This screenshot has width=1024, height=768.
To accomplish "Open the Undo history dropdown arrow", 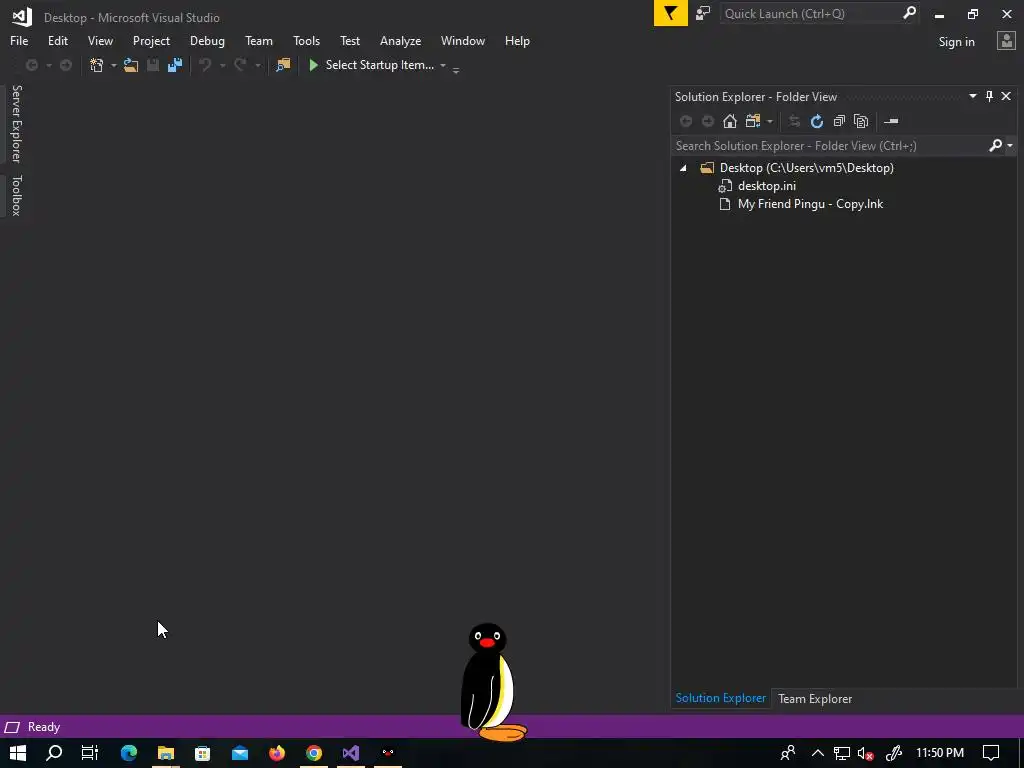I will pyautogui.click(x=222, y=65).
